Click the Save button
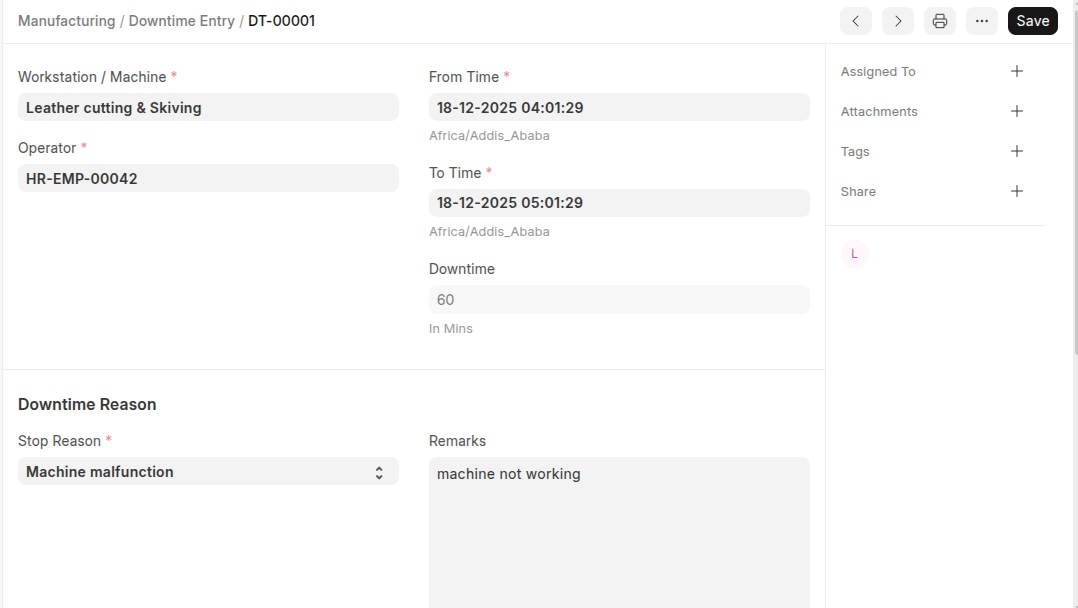 click(1032, 21)
